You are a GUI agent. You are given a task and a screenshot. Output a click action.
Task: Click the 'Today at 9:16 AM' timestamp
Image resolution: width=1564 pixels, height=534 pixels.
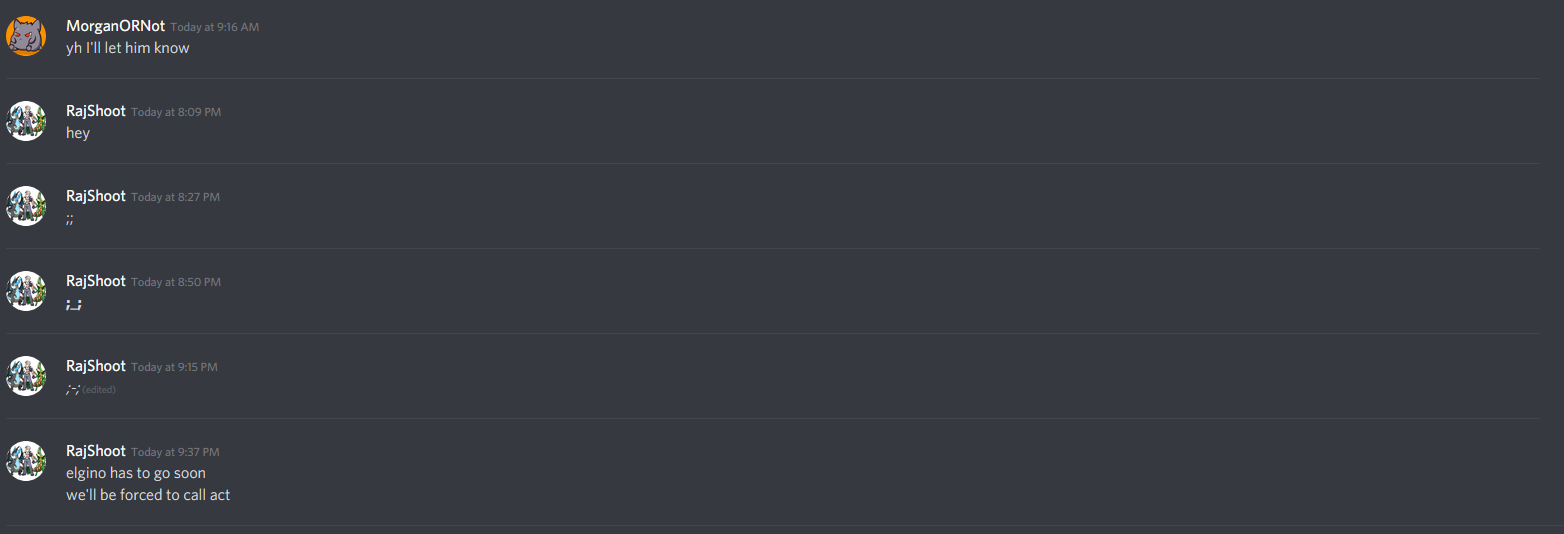point(215,27)
